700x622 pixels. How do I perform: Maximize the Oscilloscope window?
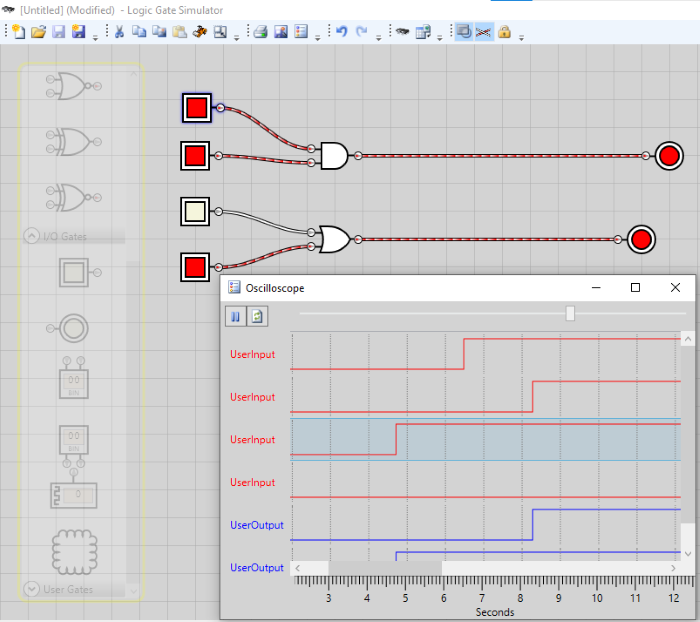(x=635, y=288)
